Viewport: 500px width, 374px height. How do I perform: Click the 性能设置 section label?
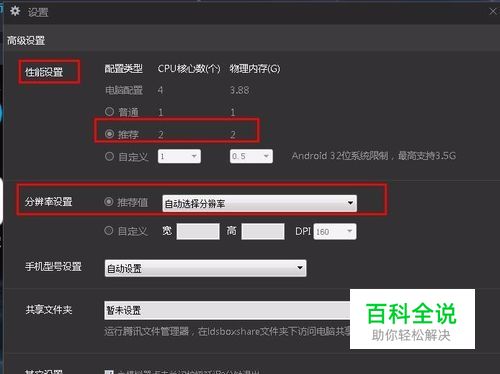[44, 72]
